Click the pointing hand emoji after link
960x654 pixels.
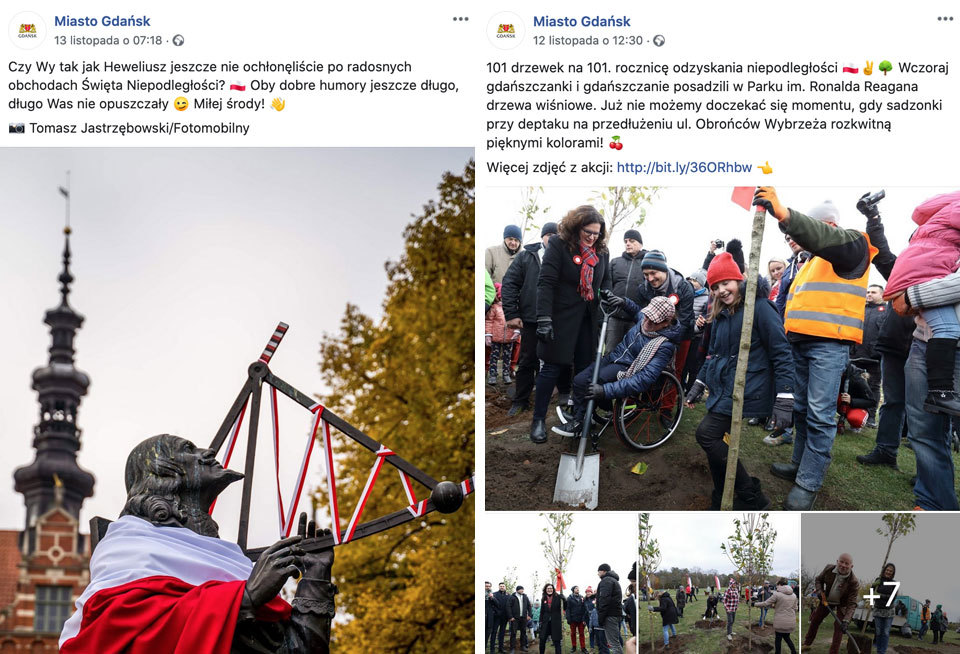pyautogui.click(x=765, y=167)
